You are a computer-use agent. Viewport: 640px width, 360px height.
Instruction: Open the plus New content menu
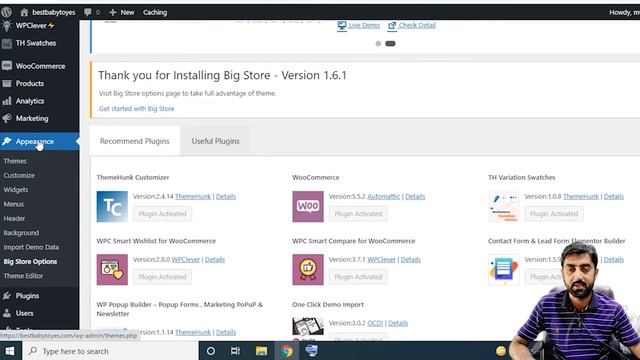tap(122, 12)
